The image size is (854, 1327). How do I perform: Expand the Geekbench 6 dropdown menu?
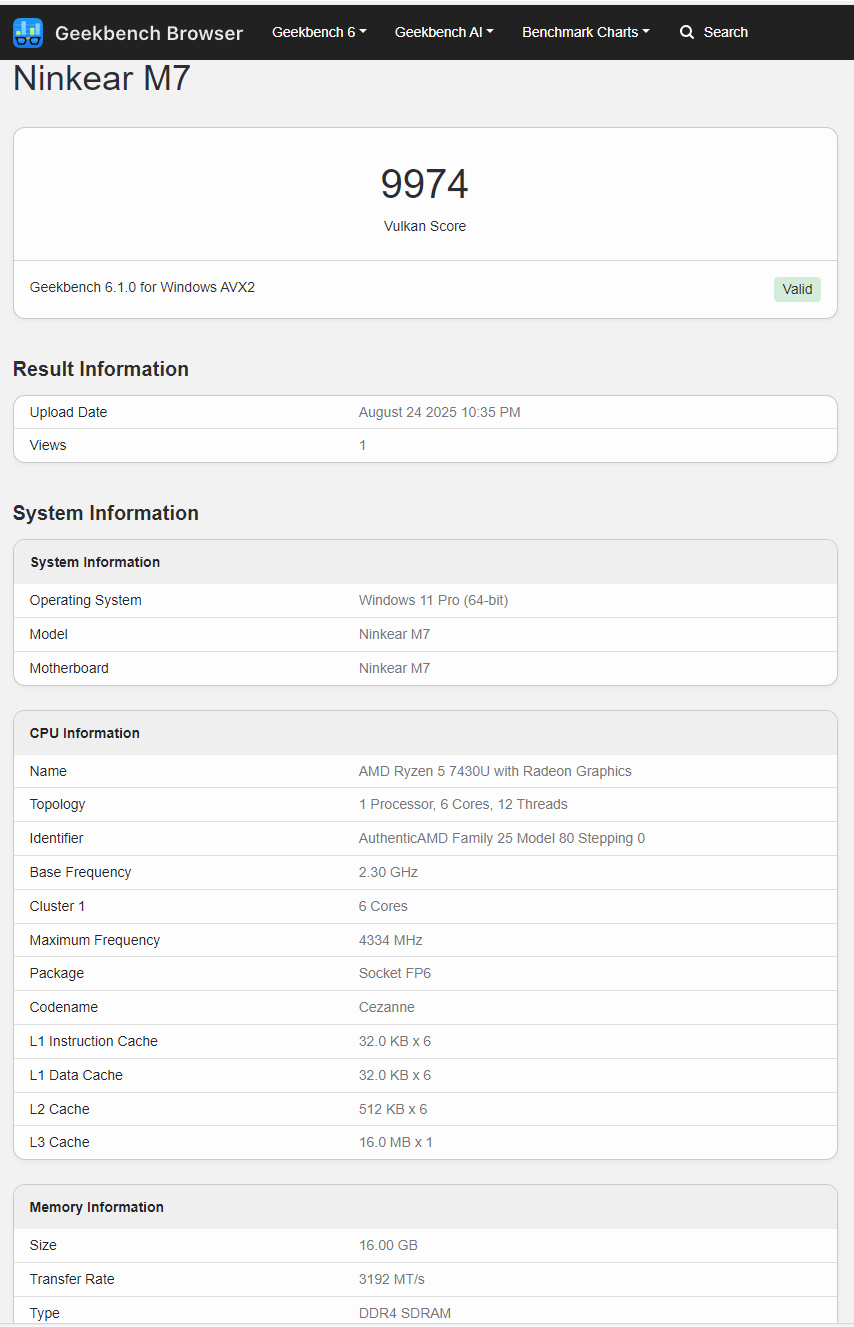pos(319,32)
